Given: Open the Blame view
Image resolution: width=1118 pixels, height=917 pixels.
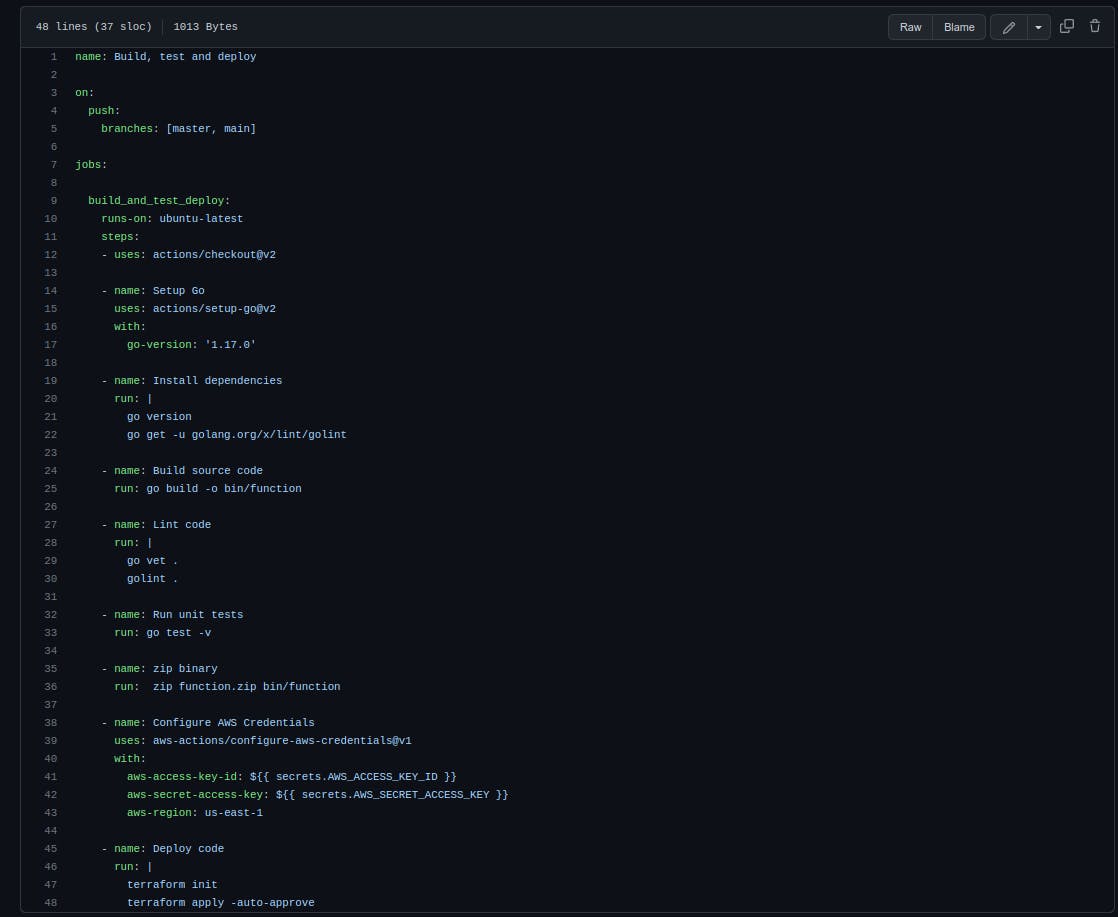Looking at the screenshot, I should pyautogui.click(x=958, y=27).
